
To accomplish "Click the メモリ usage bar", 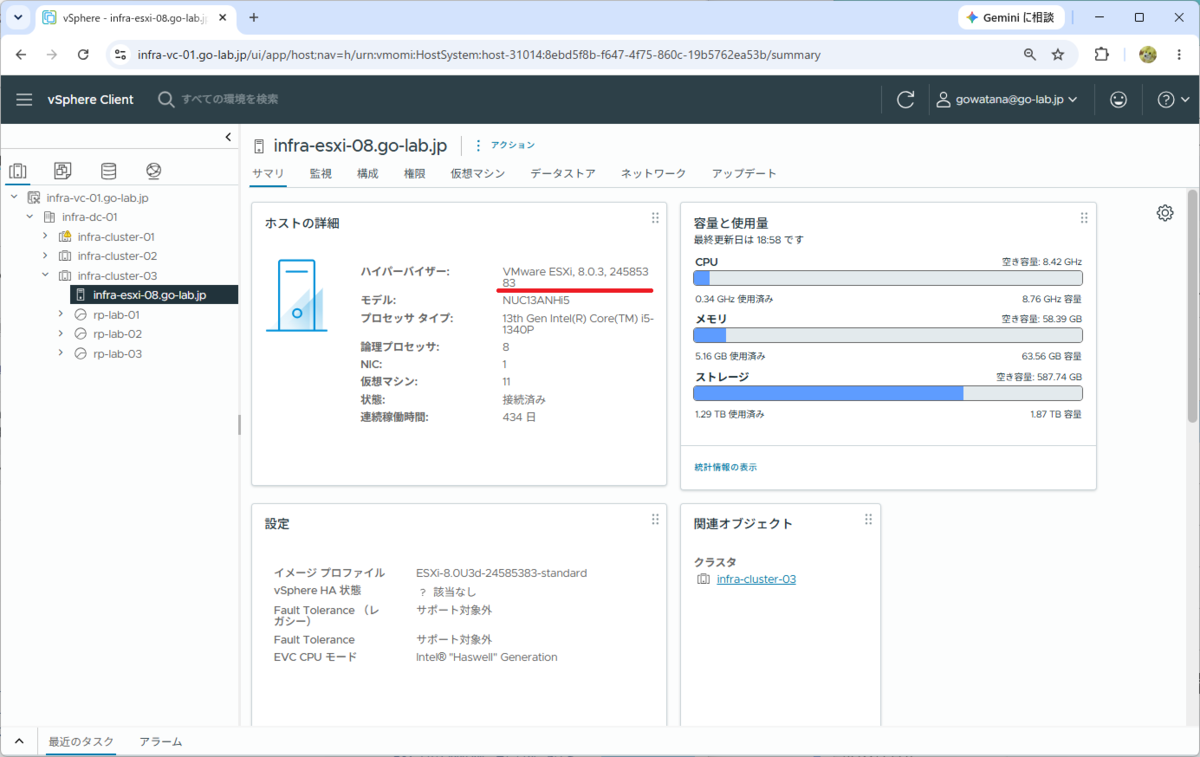I will (x=888, y=335).
